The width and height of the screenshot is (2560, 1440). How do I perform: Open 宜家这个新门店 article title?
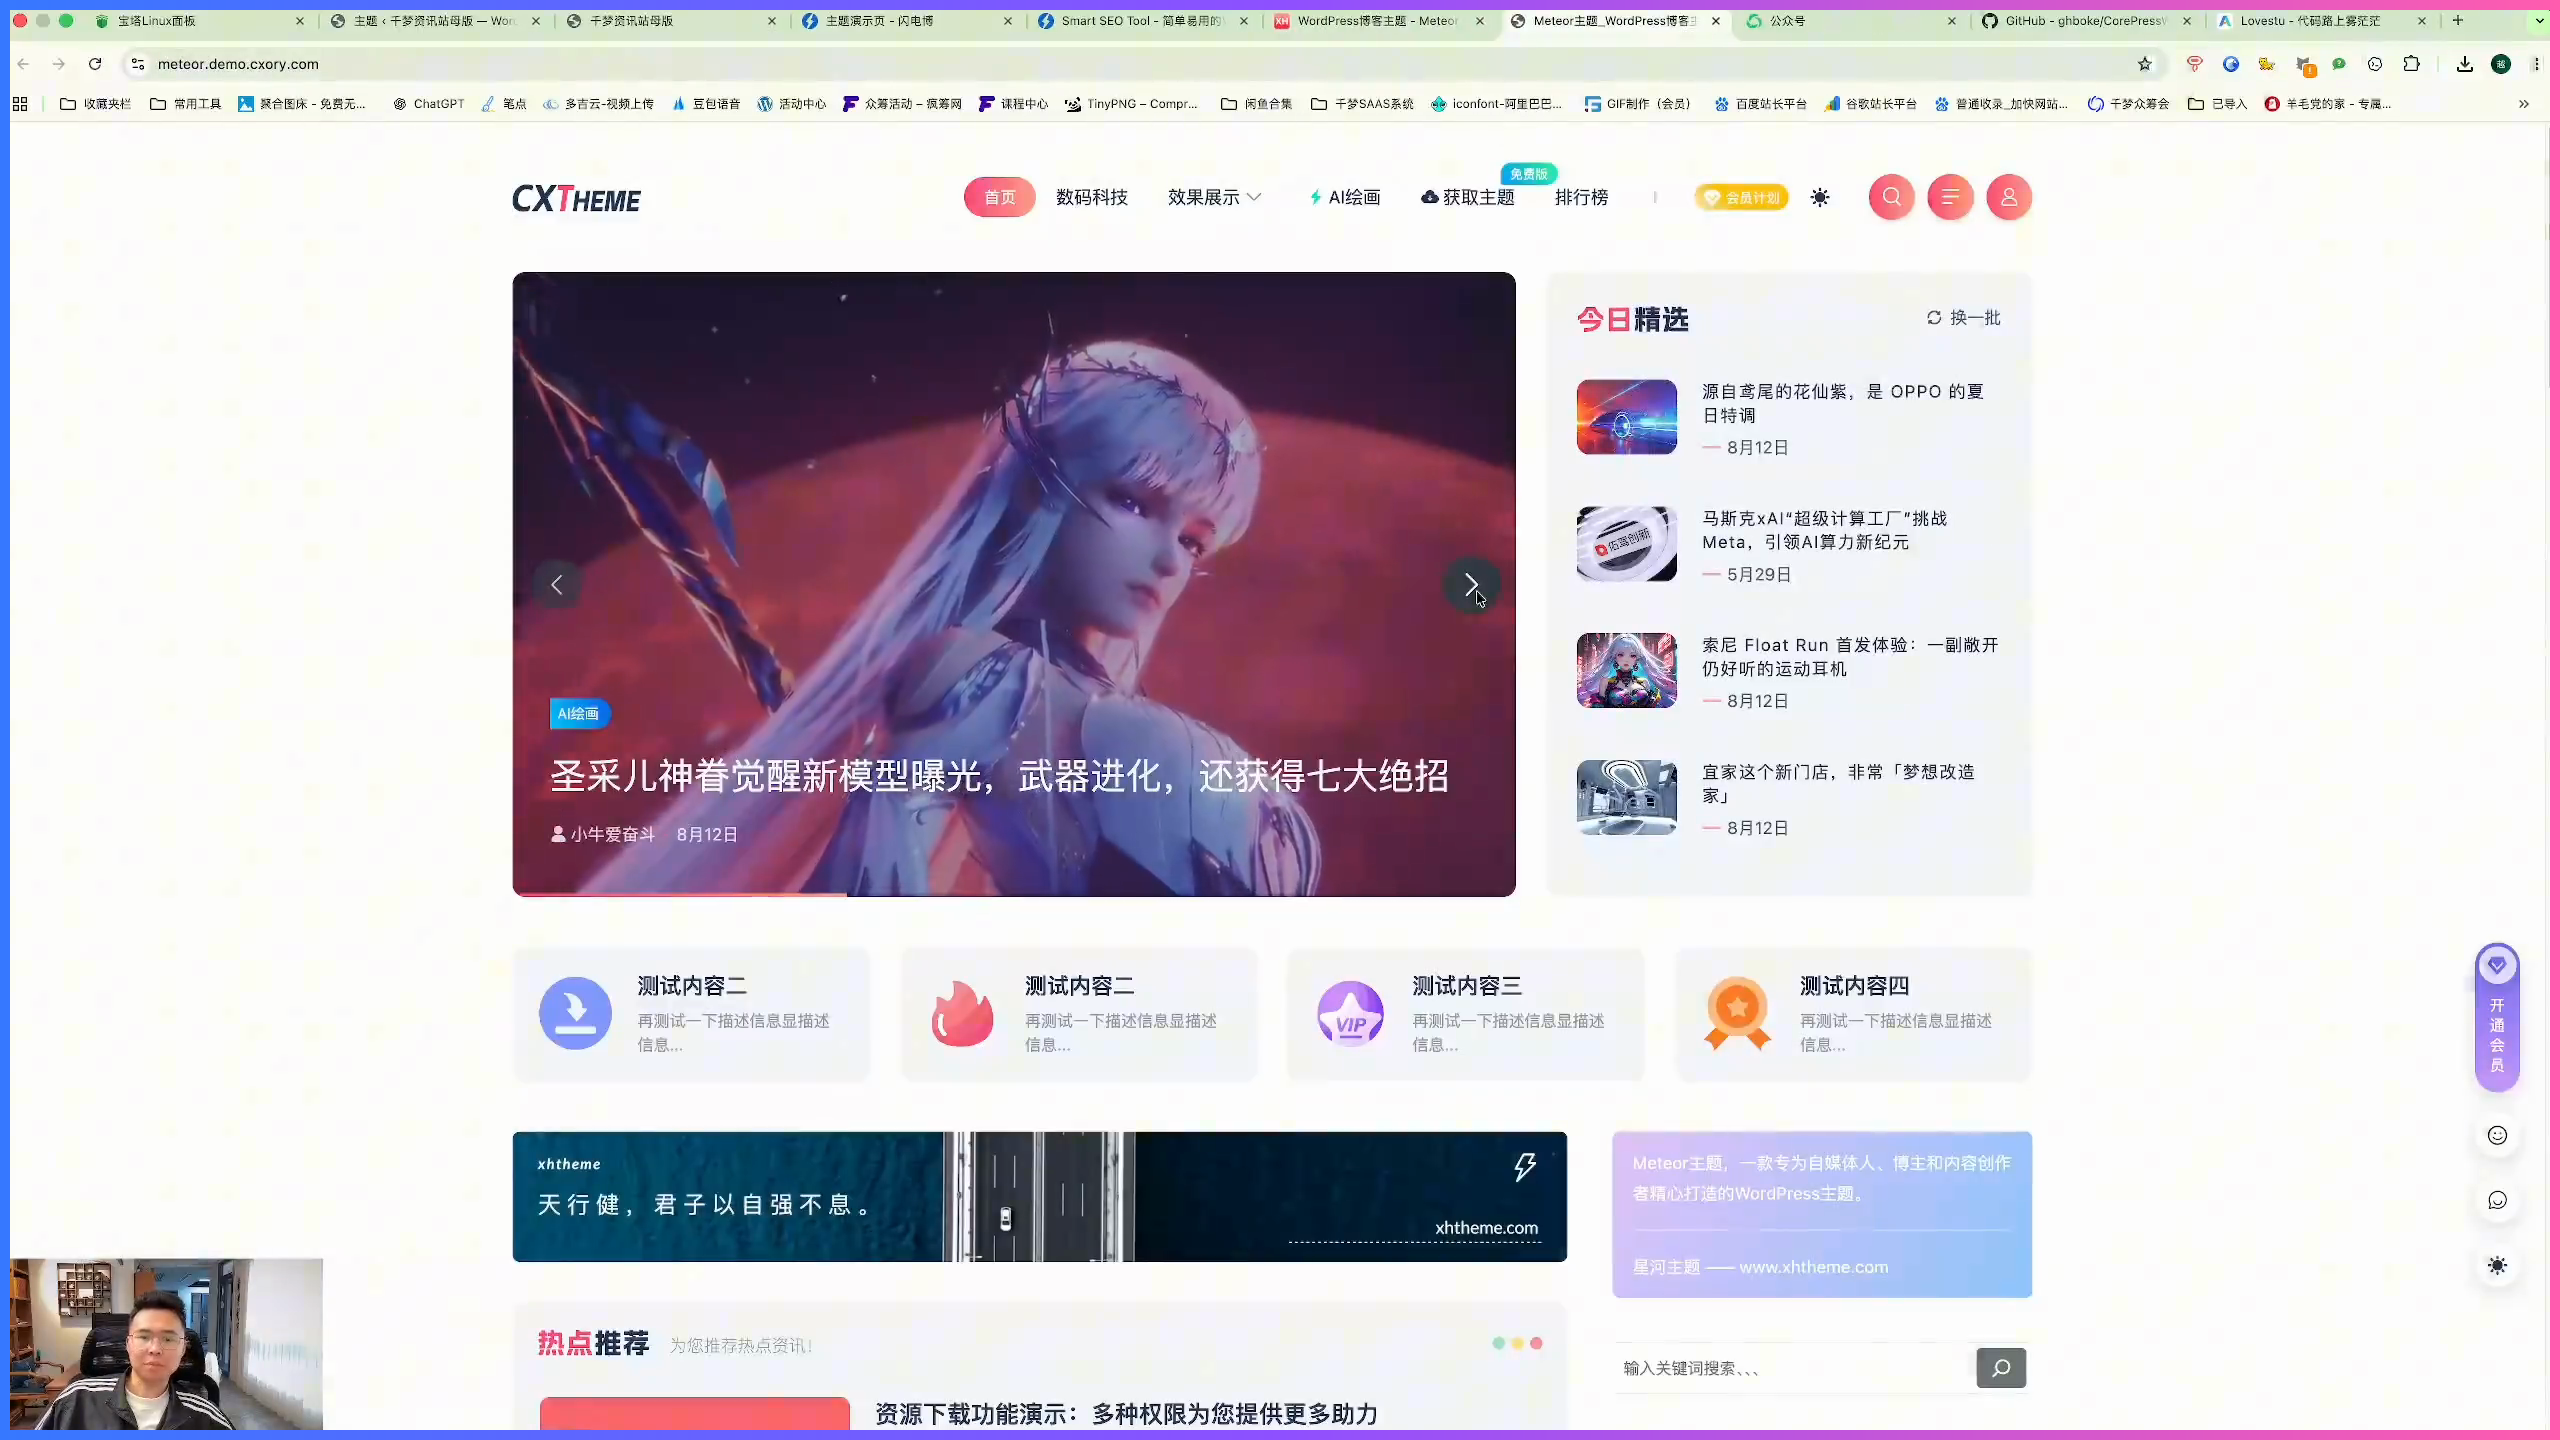(1839, 784)
